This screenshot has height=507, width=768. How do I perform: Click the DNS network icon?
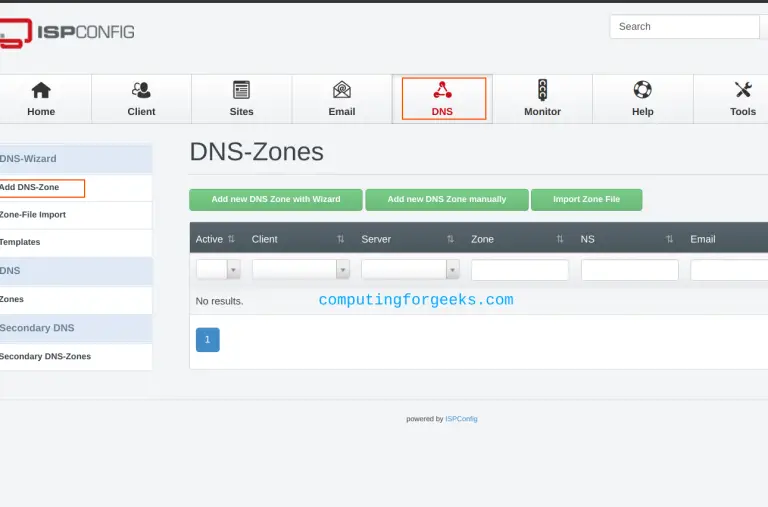coord(442,90)
